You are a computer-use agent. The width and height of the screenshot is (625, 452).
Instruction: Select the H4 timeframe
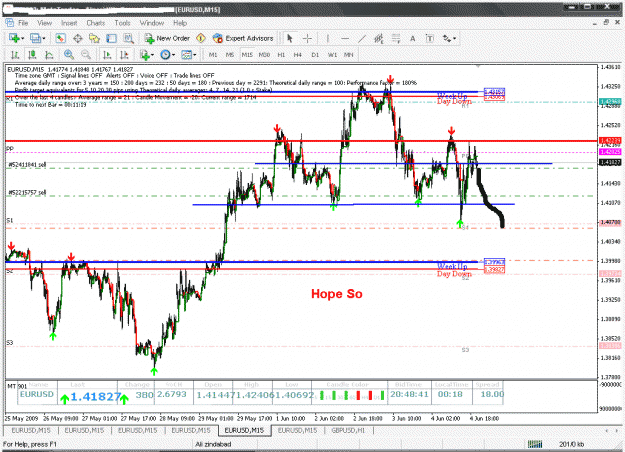(298, 55)
